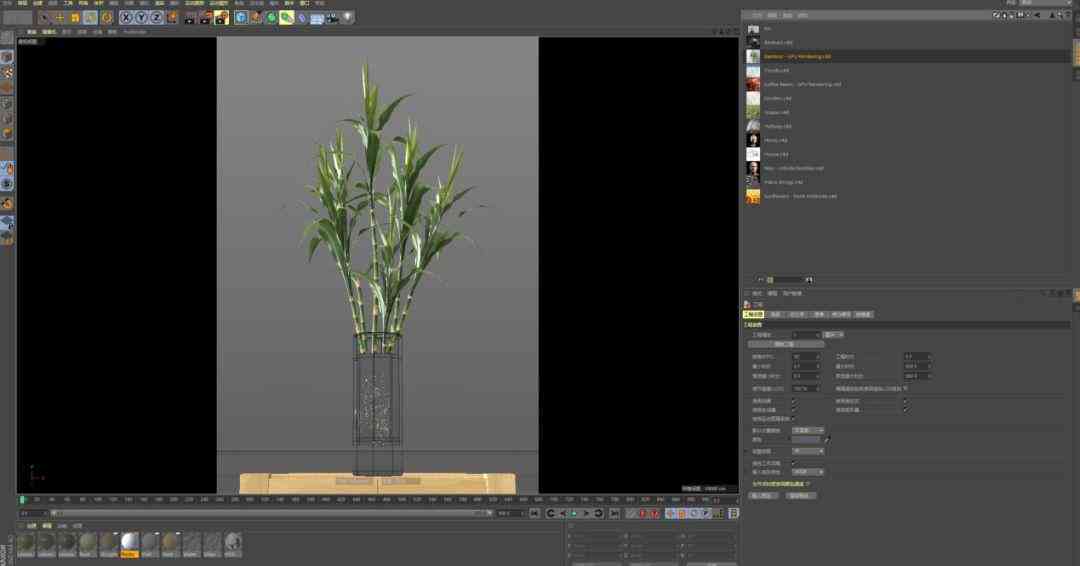Click the green subdivision generator icon
This screenshot has width=1080, height=566.
tap(271, 18)
